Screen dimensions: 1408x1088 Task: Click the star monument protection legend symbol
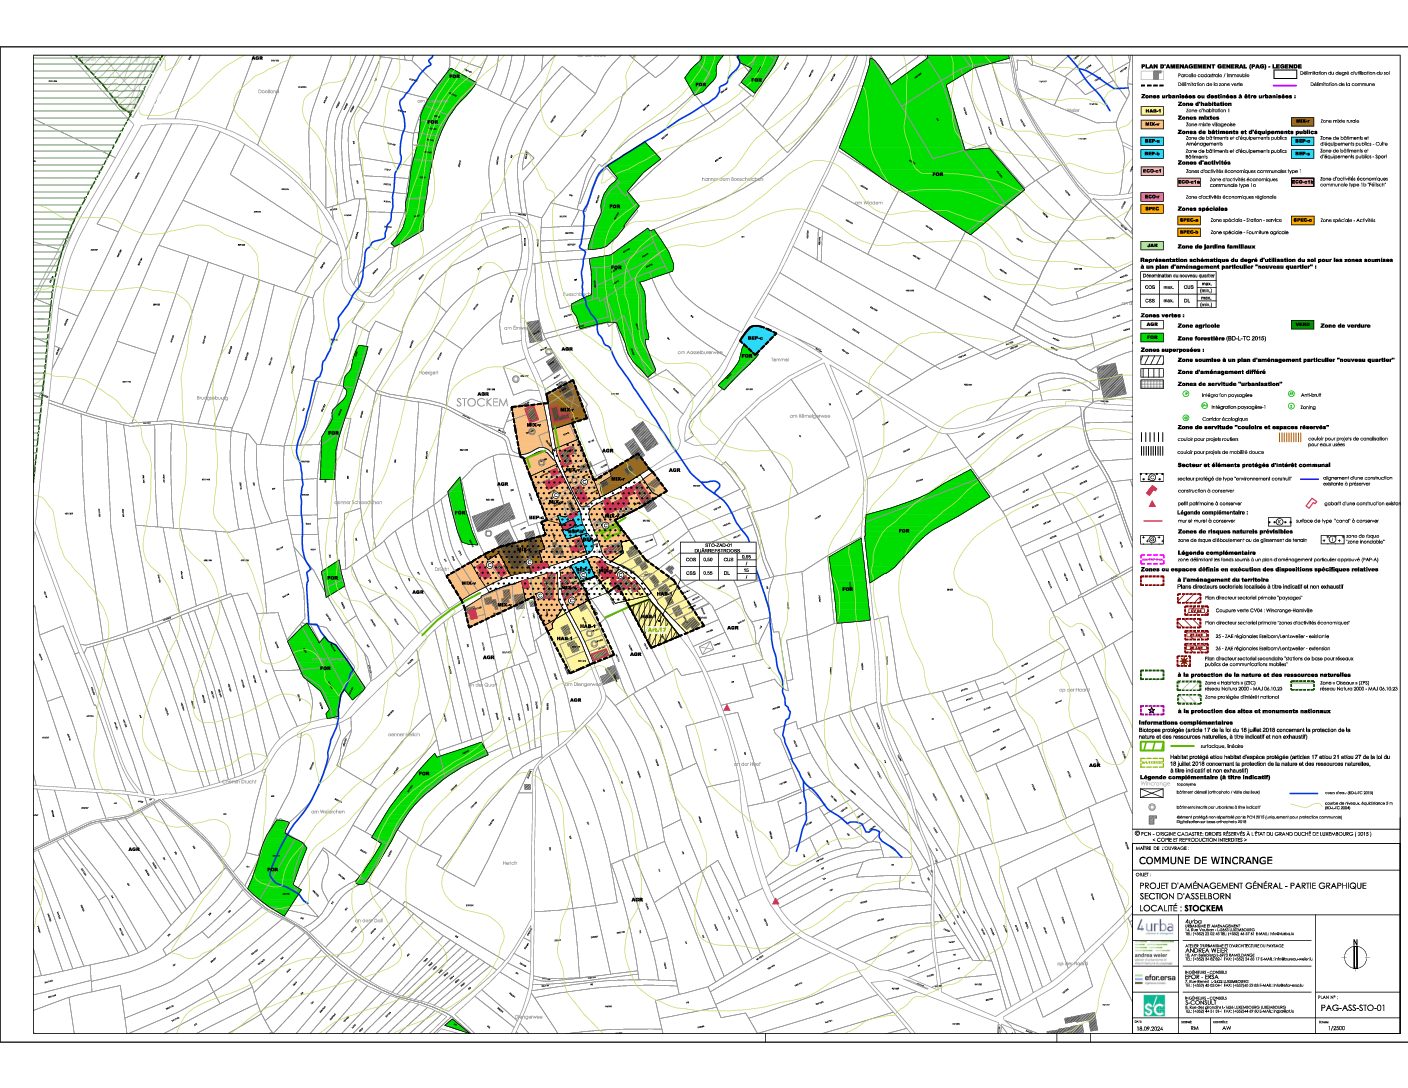pyautogui.click(x=1153, y=710)
